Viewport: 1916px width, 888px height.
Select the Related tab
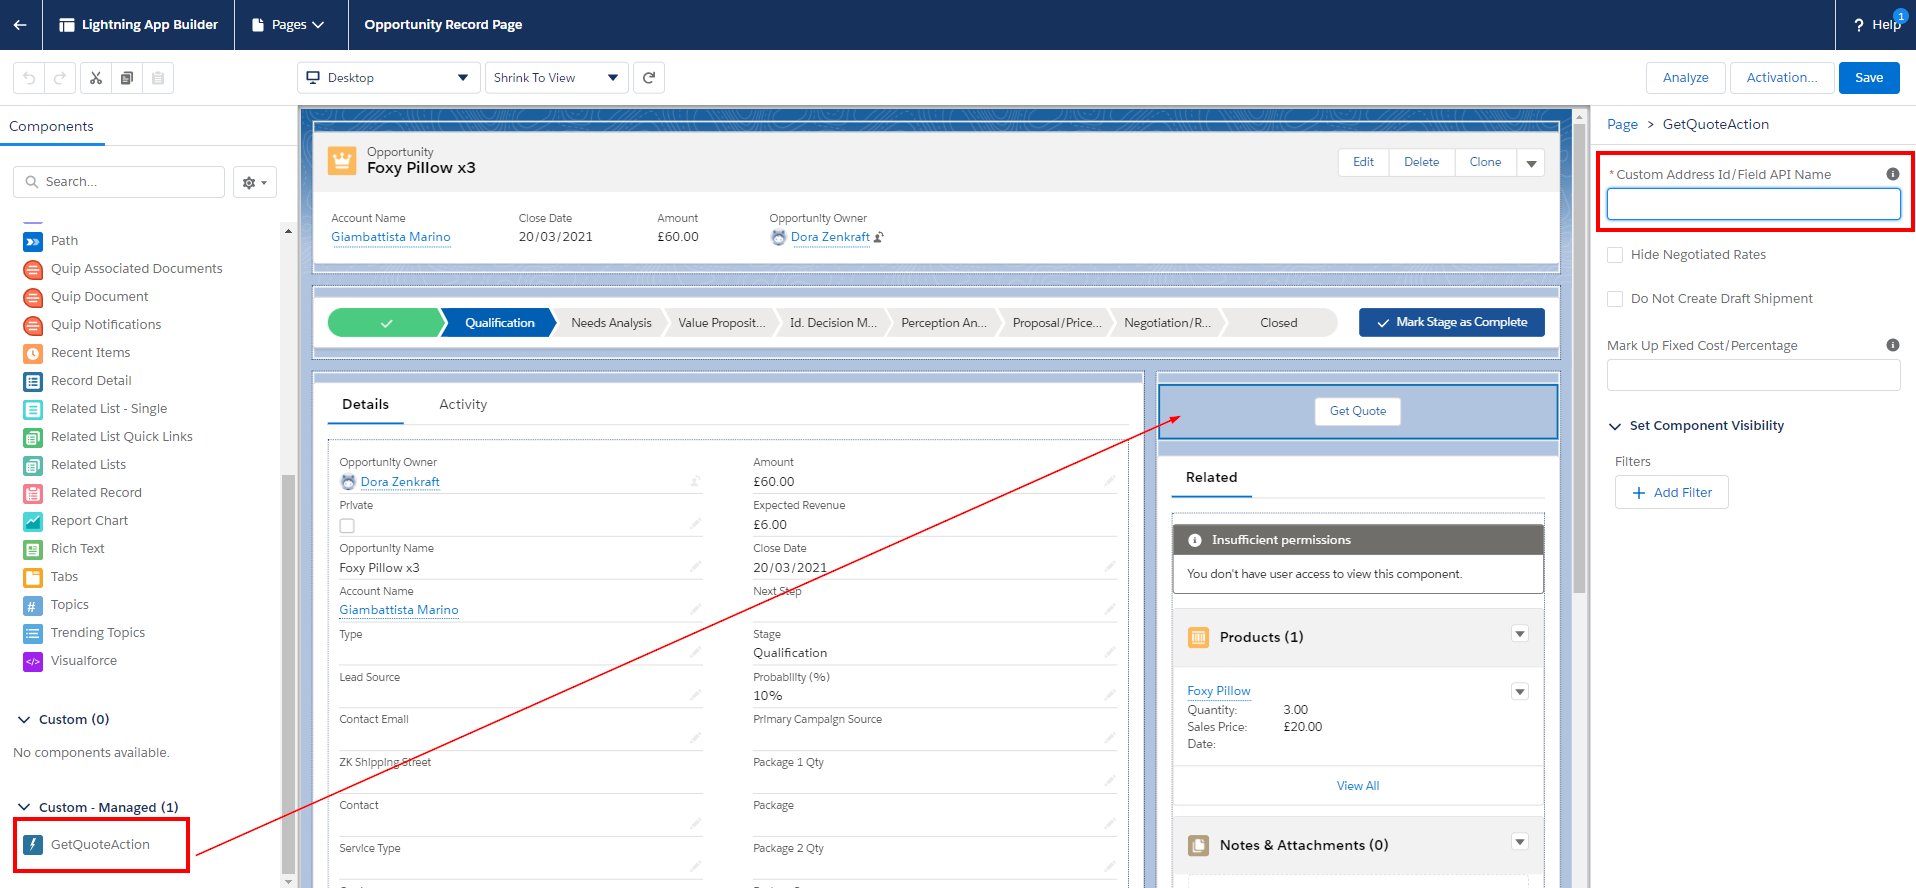[x=1211, y=478]
